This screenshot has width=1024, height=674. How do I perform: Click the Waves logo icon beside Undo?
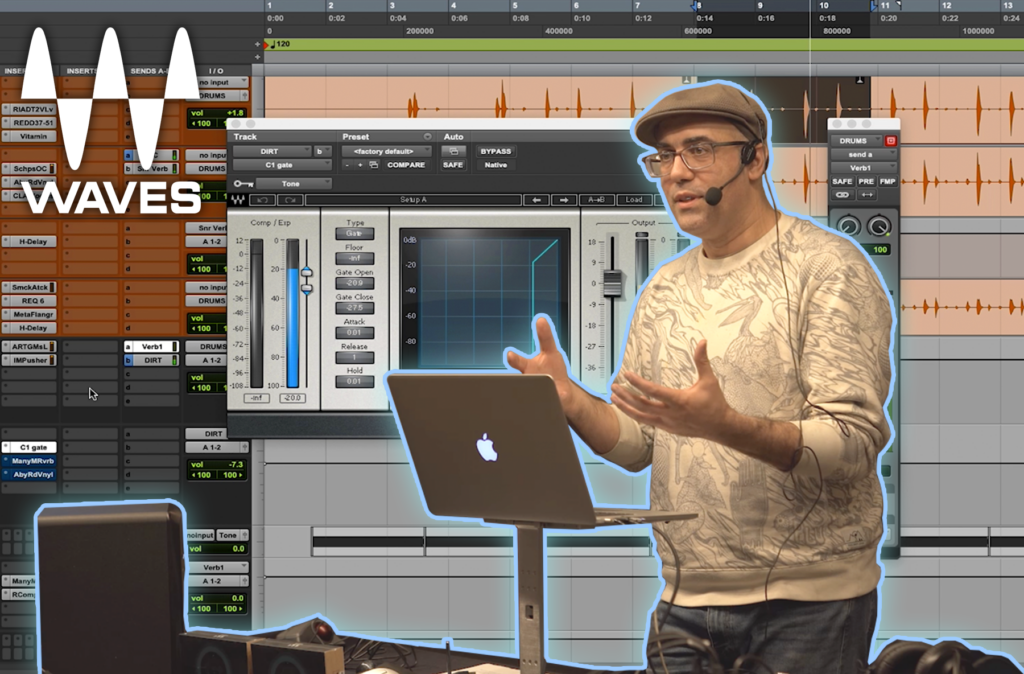(x=238, y=200)
